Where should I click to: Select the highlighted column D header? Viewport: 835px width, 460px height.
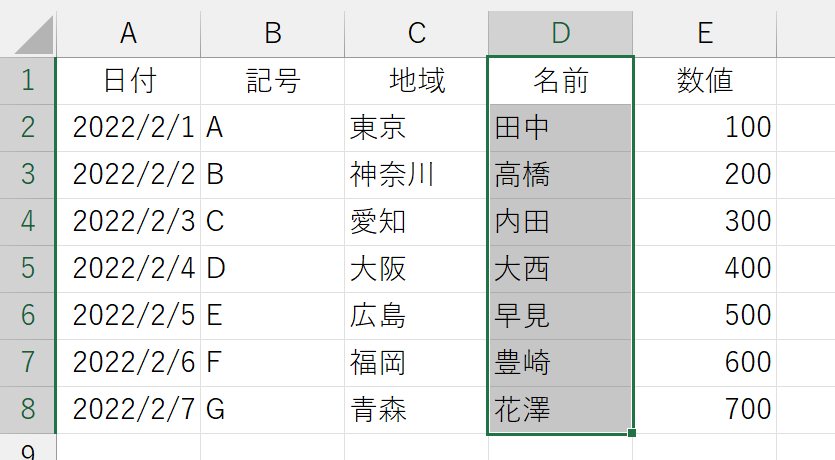coord(561,34)
